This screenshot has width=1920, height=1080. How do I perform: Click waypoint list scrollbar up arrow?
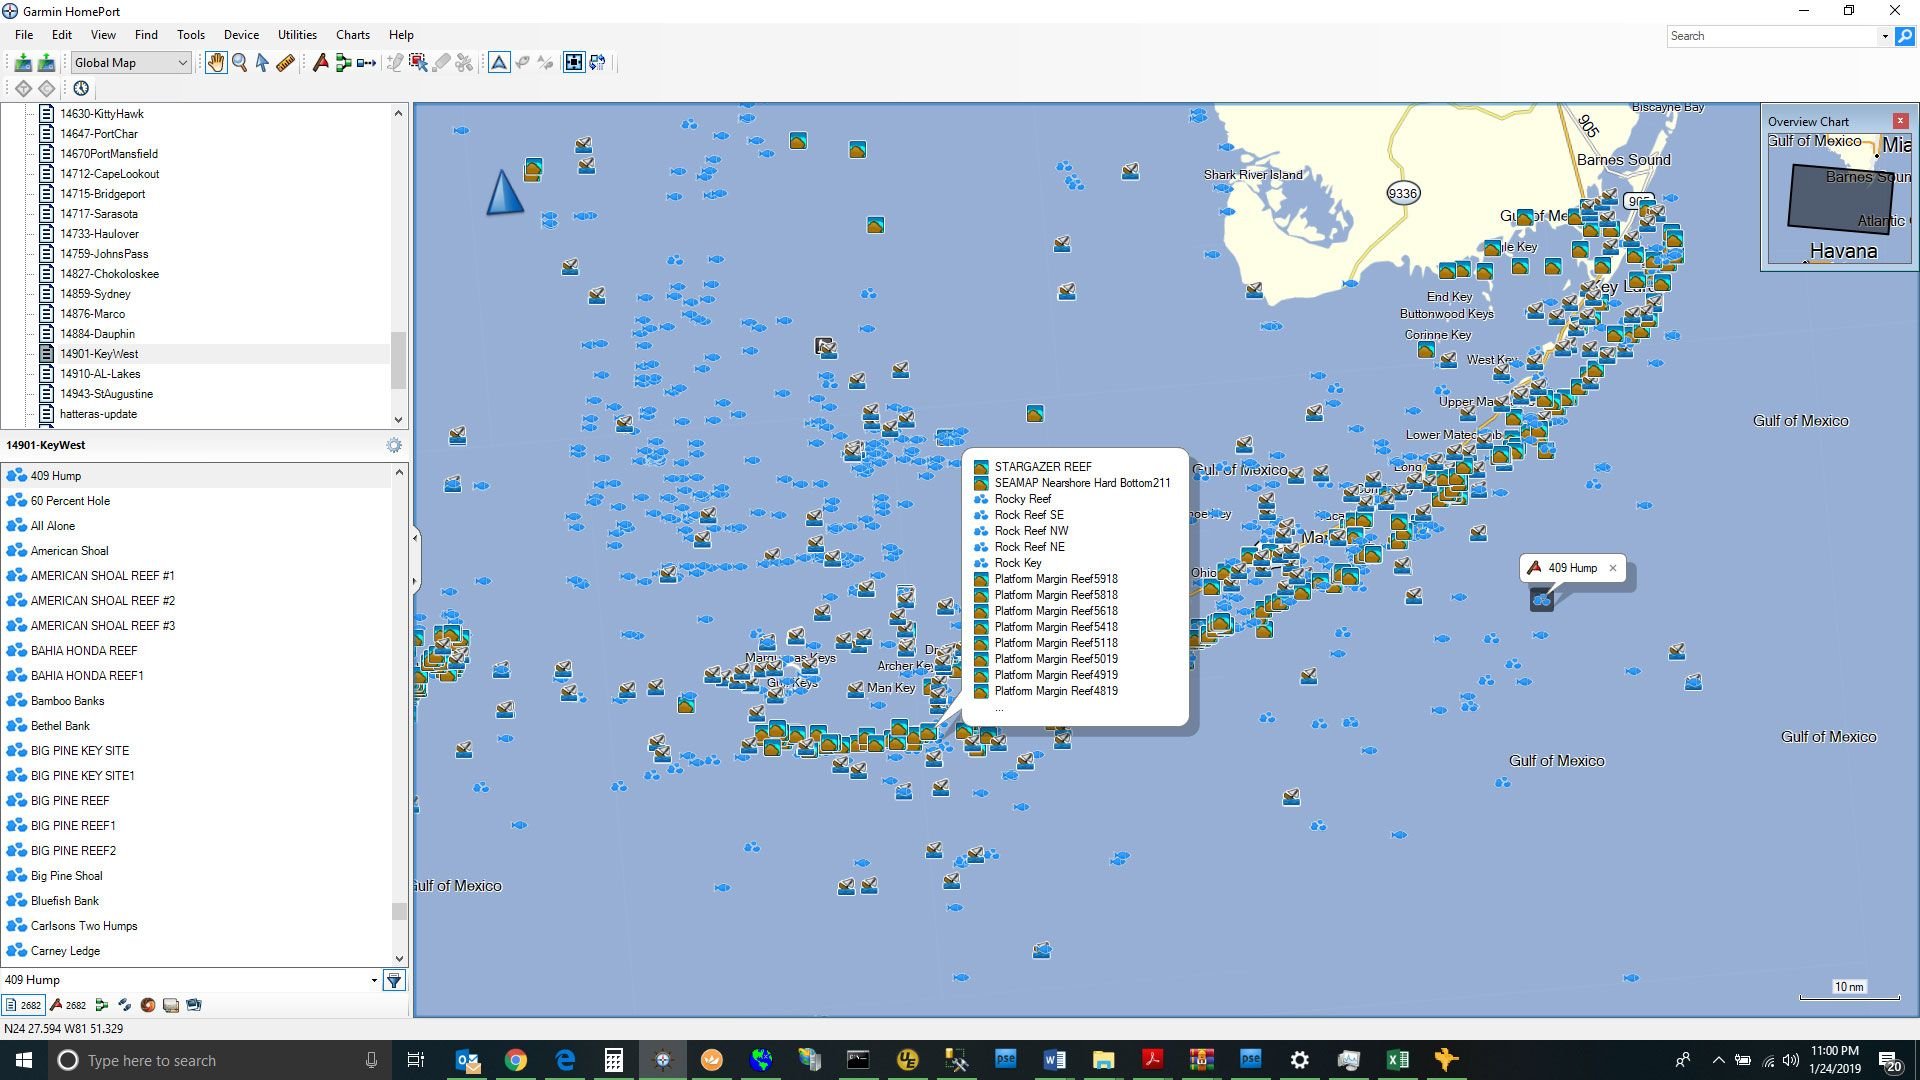pyautogui.click(x=399, y=472)
